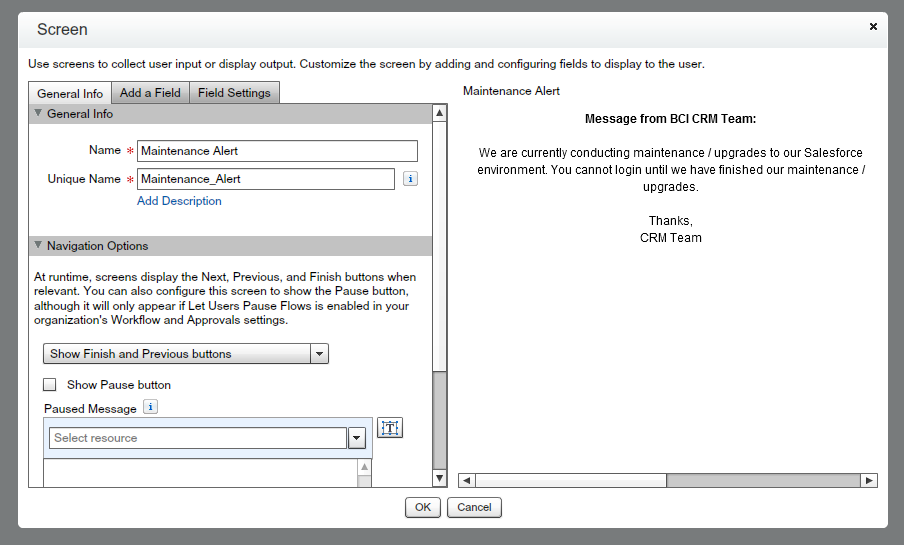Switch to the Add a Field tab
The height and width of the screenshot is (545, 904).
(x=150, y=93)
